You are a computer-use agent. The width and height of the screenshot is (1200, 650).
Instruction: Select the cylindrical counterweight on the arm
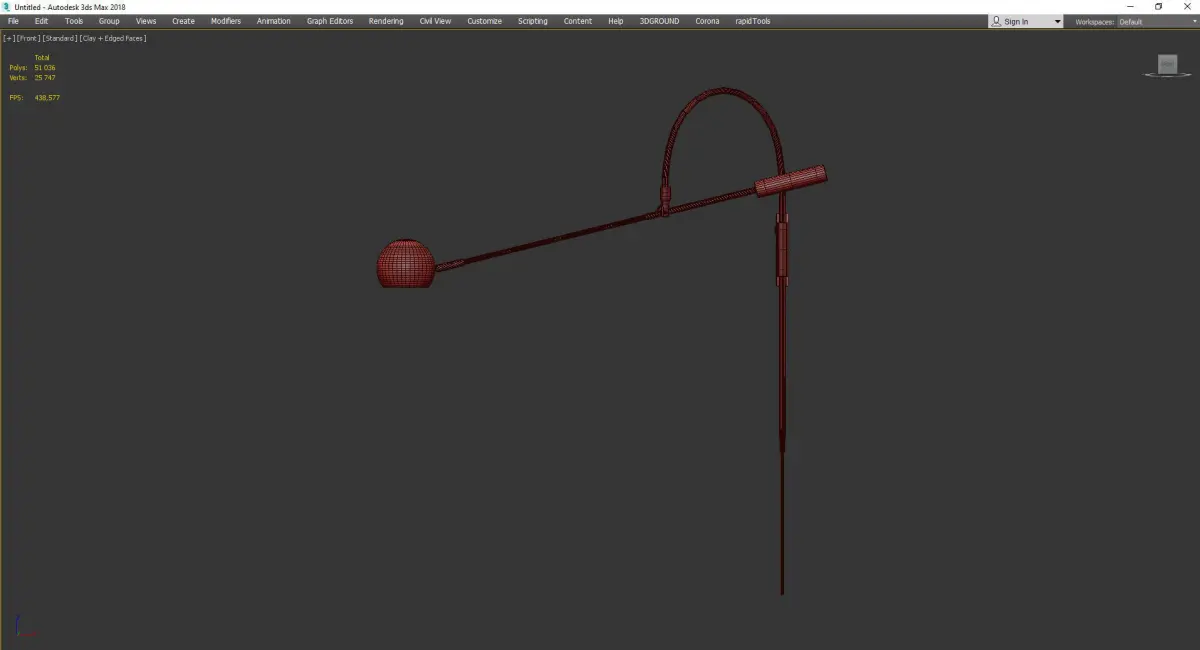click(790, 180)
